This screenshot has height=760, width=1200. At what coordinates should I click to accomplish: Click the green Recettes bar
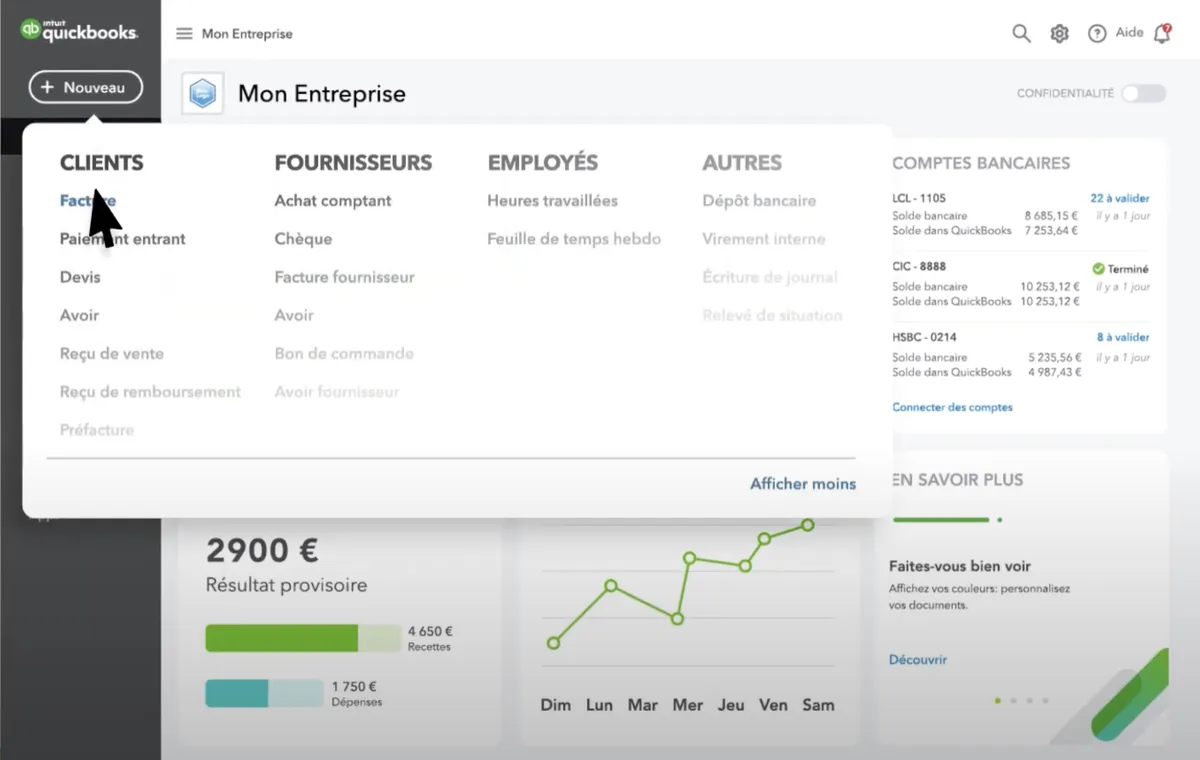tap(302, 638)
